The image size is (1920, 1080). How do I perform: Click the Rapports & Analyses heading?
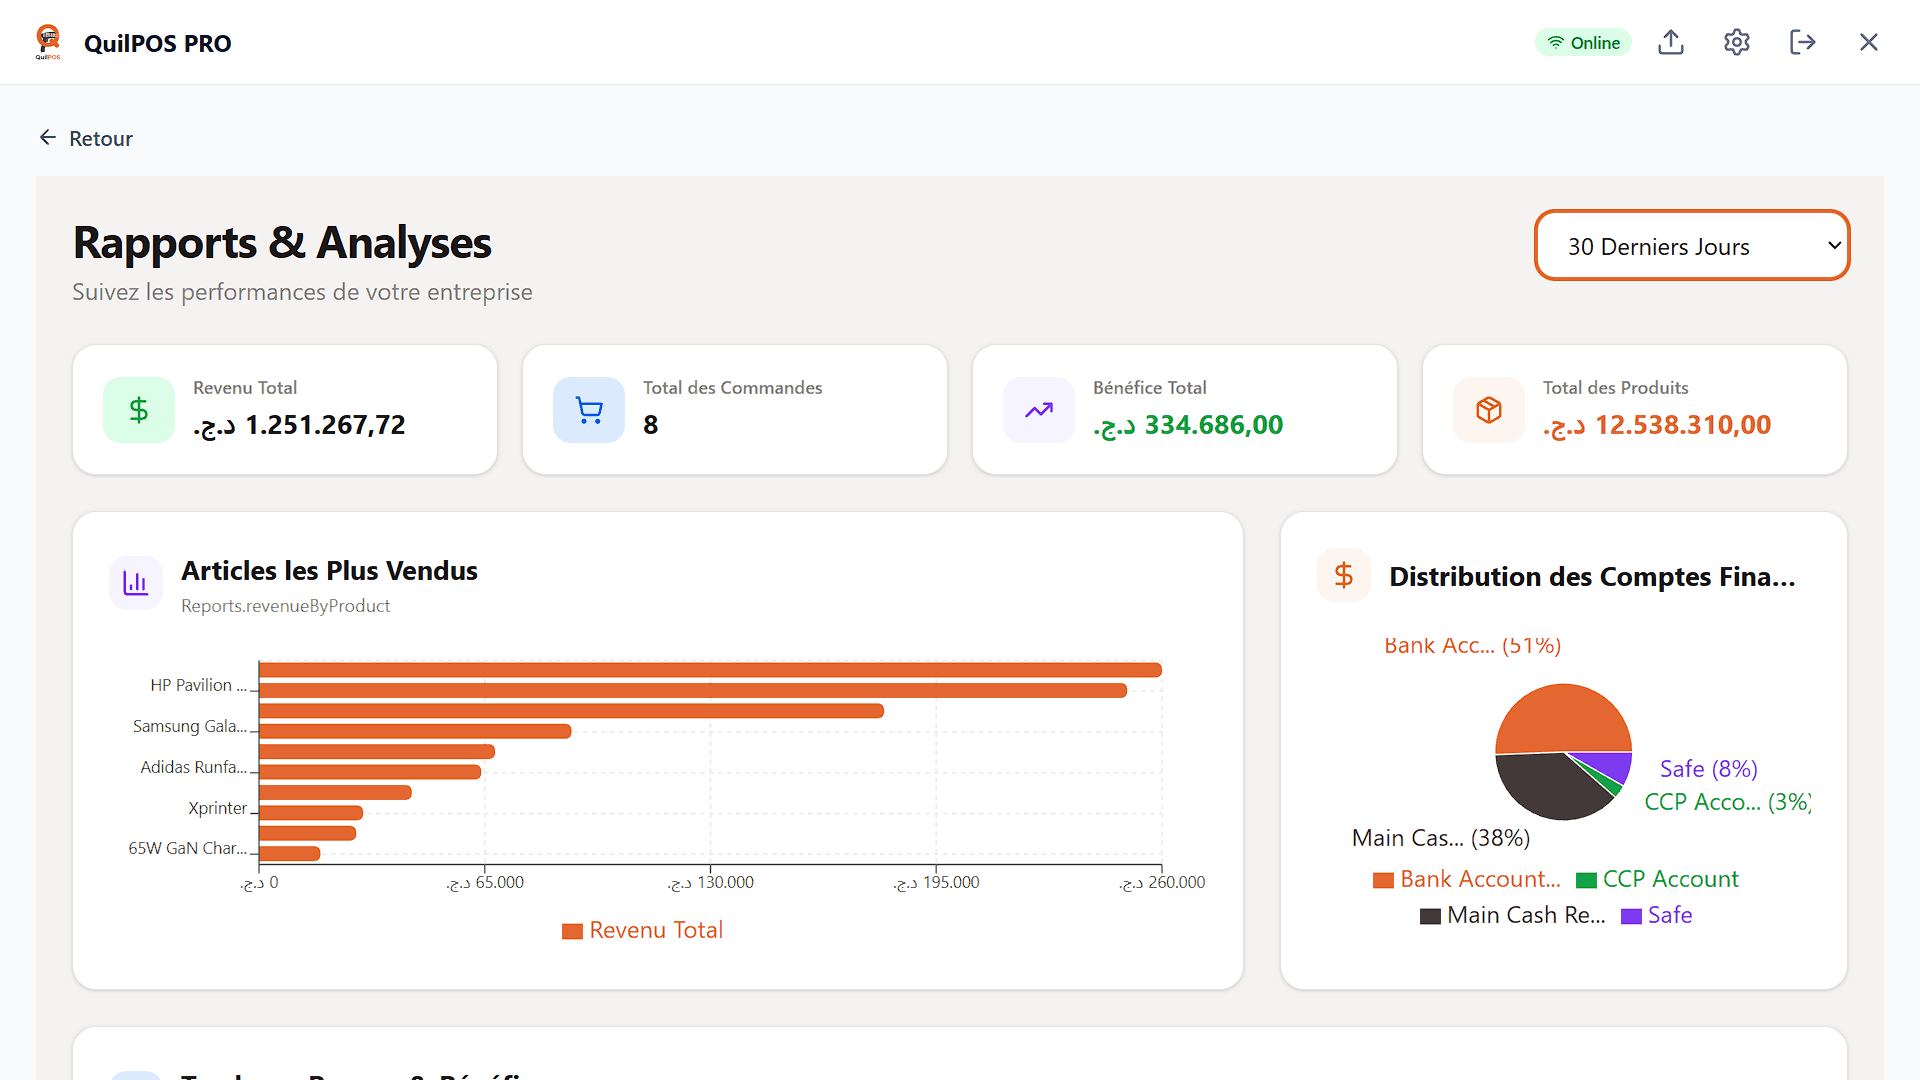(x=282, y=243)
